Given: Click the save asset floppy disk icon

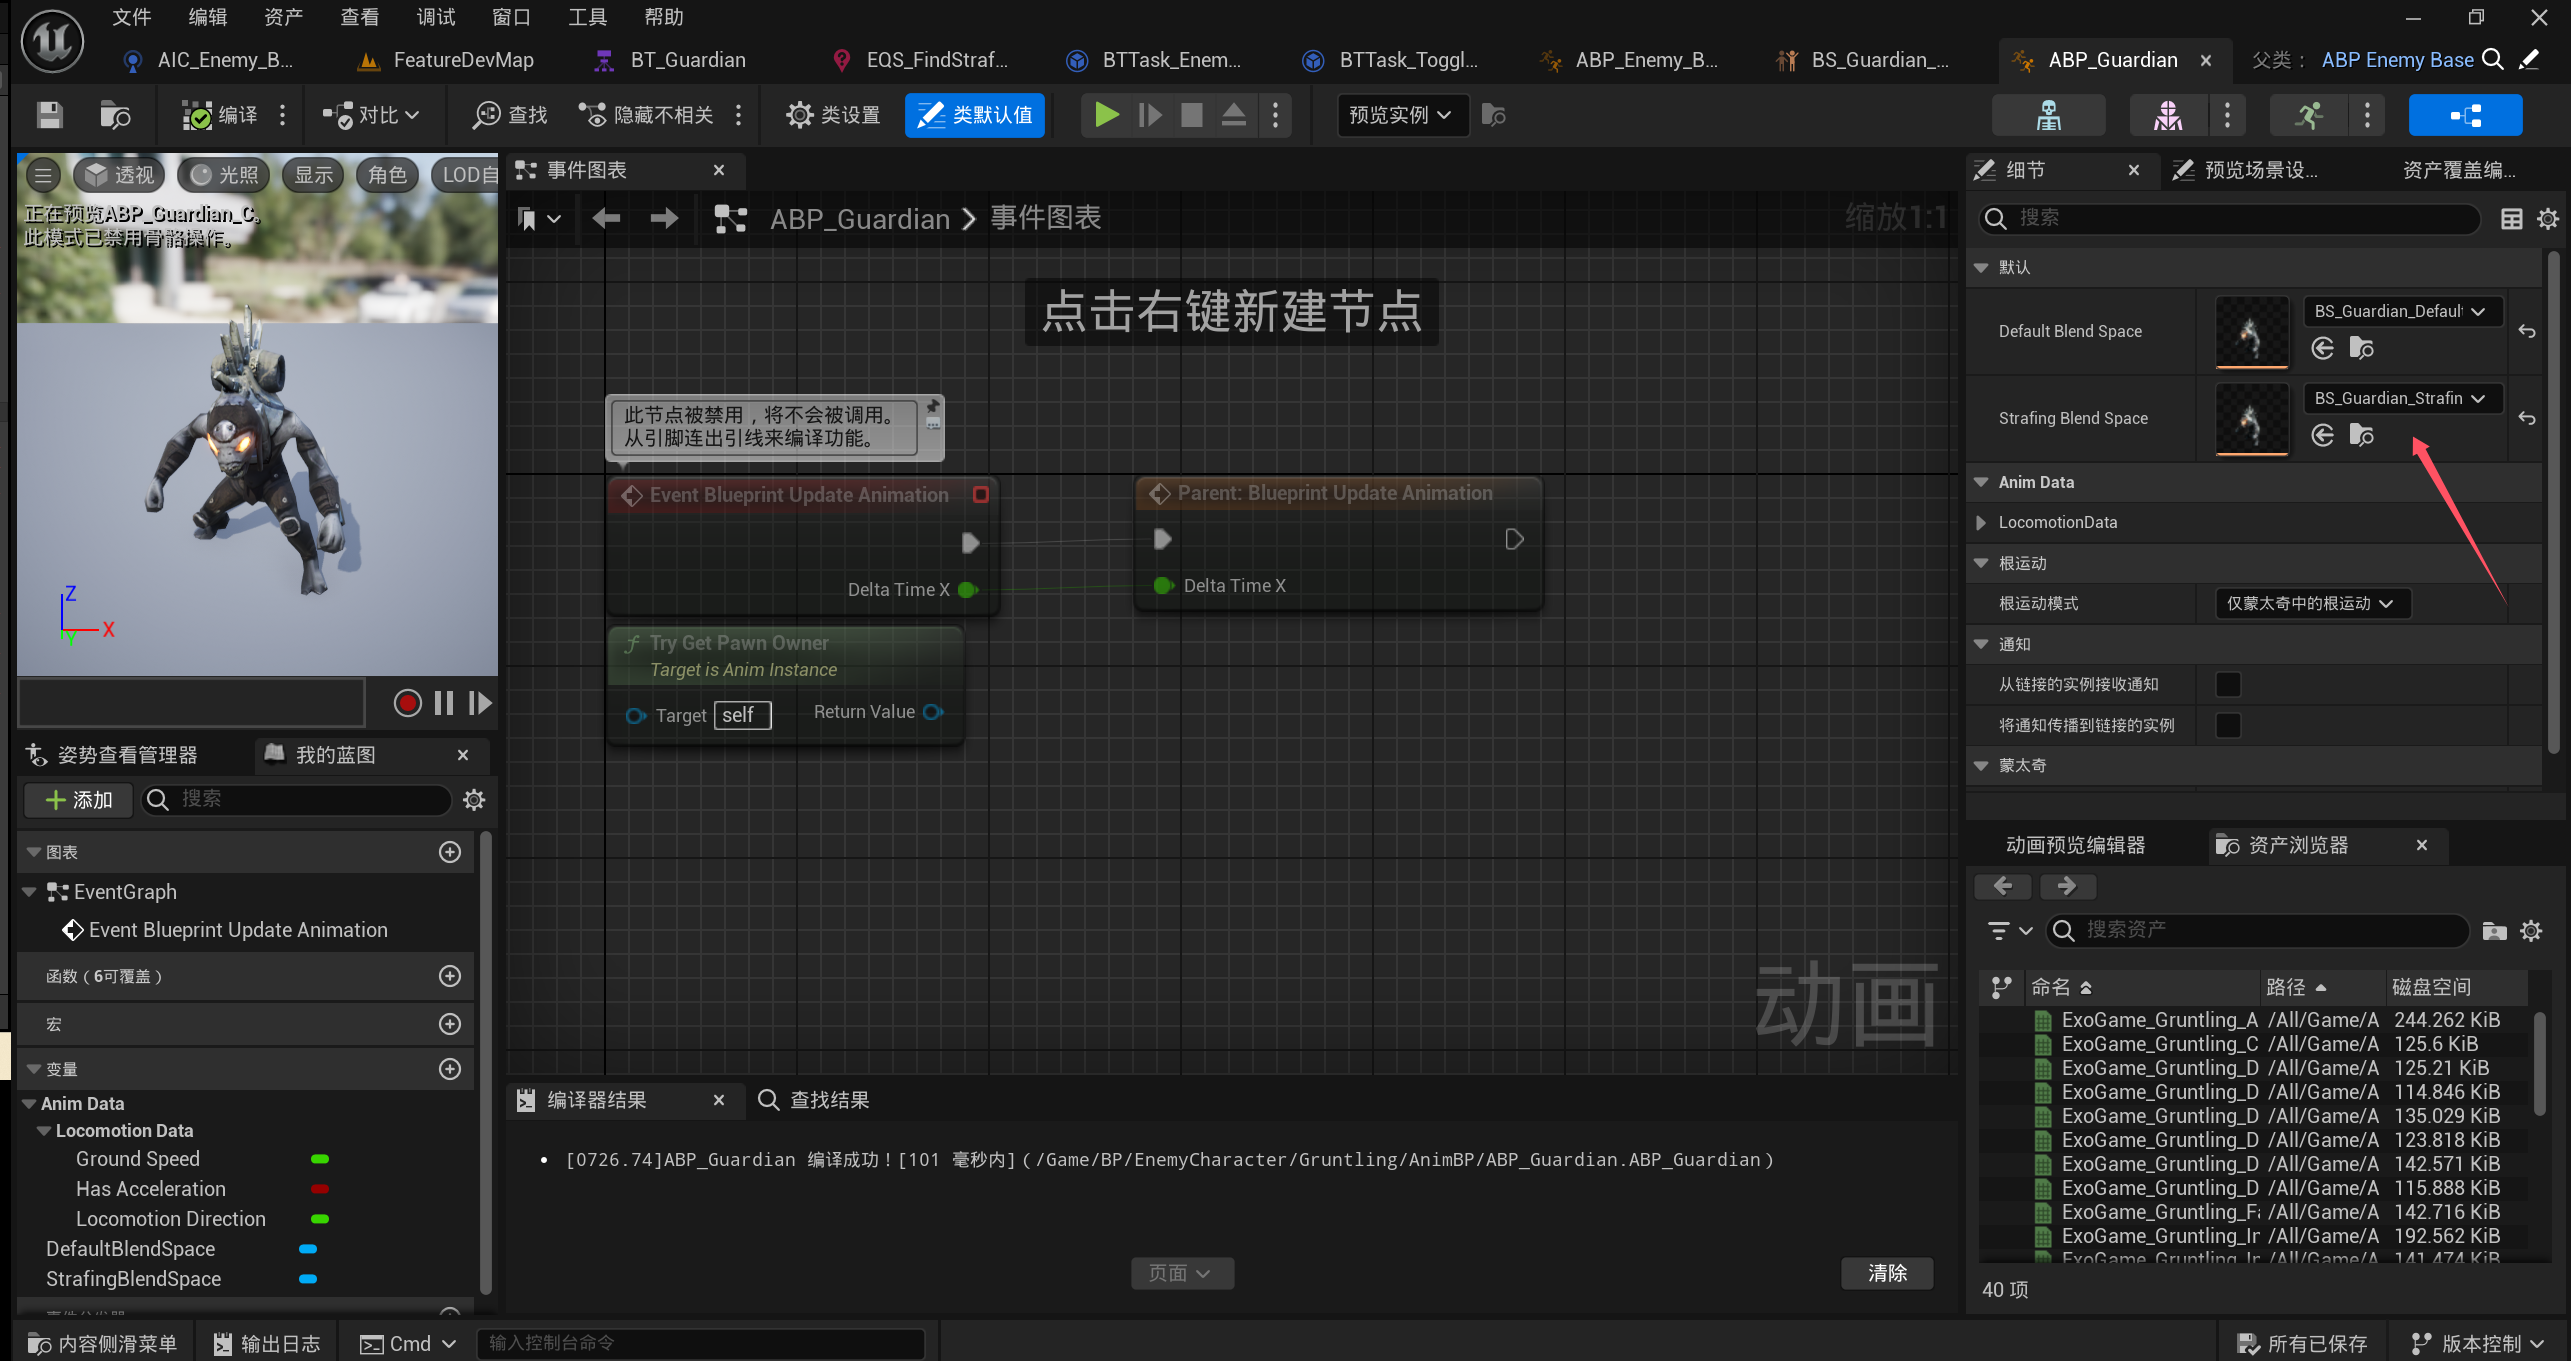Looking at the screenshot, I should [49, 115].
